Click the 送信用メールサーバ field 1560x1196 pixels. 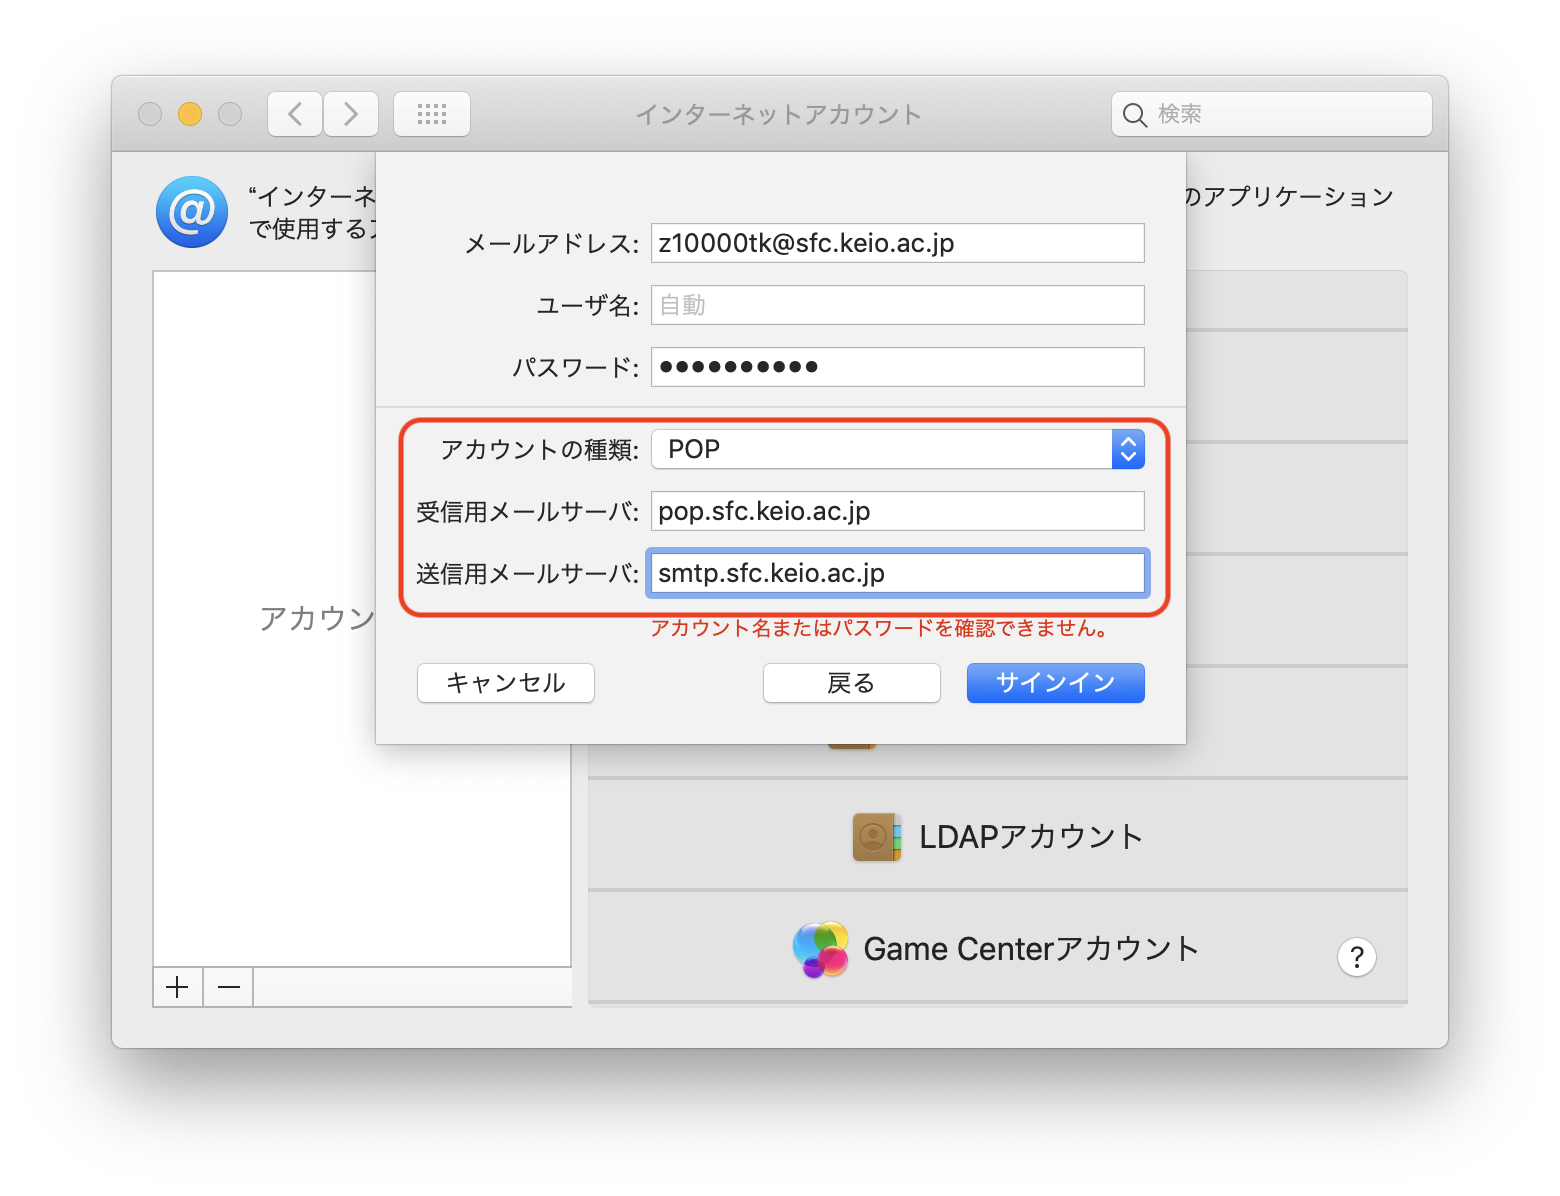(897, 573)
